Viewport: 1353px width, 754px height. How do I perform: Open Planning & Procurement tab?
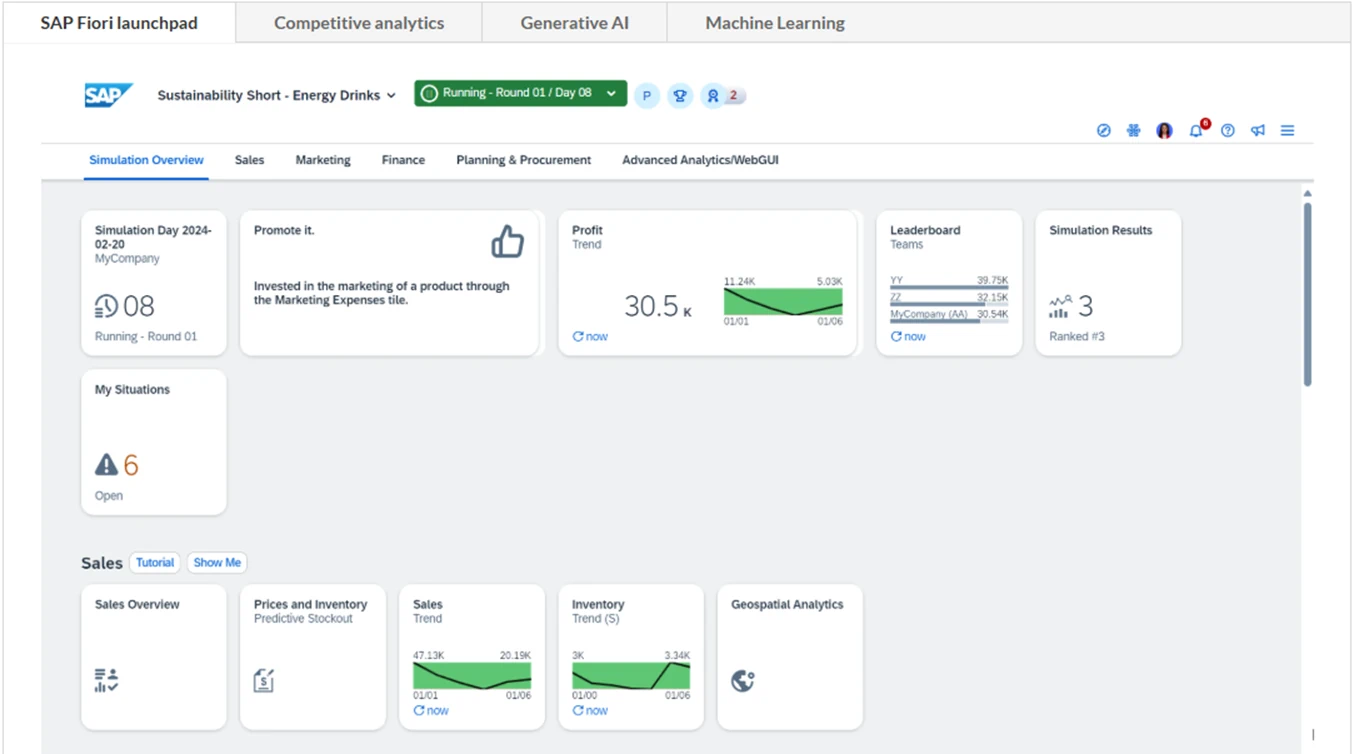click(524, 160)
